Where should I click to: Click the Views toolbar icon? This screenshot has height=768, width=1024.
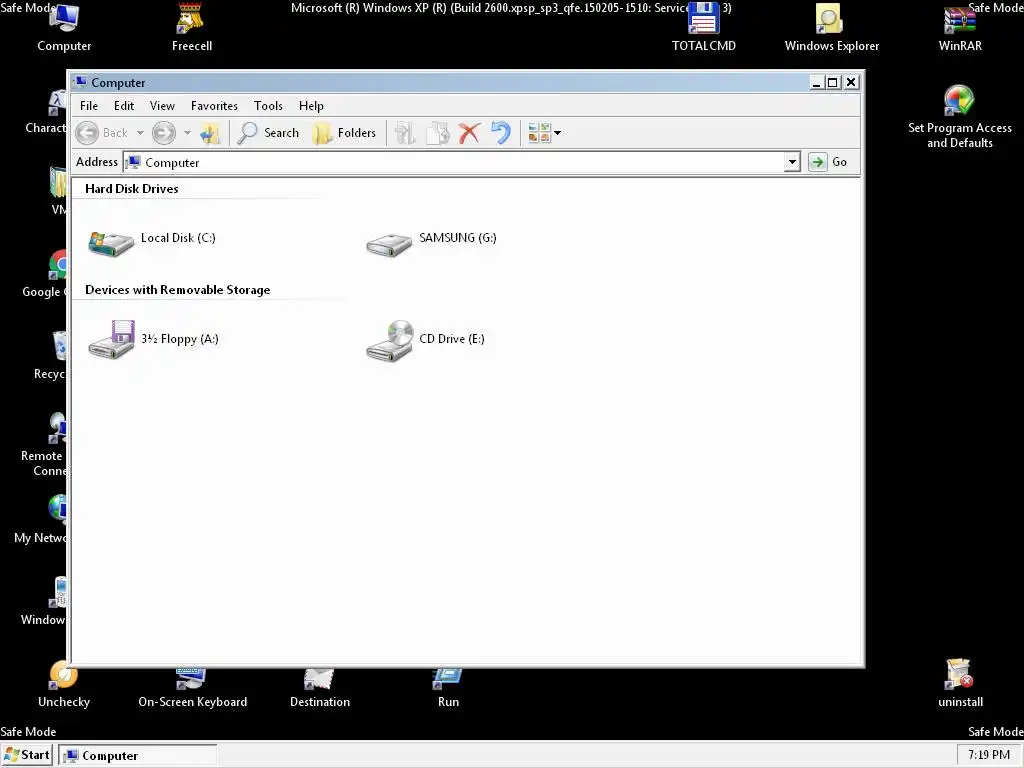click(539, 133)
